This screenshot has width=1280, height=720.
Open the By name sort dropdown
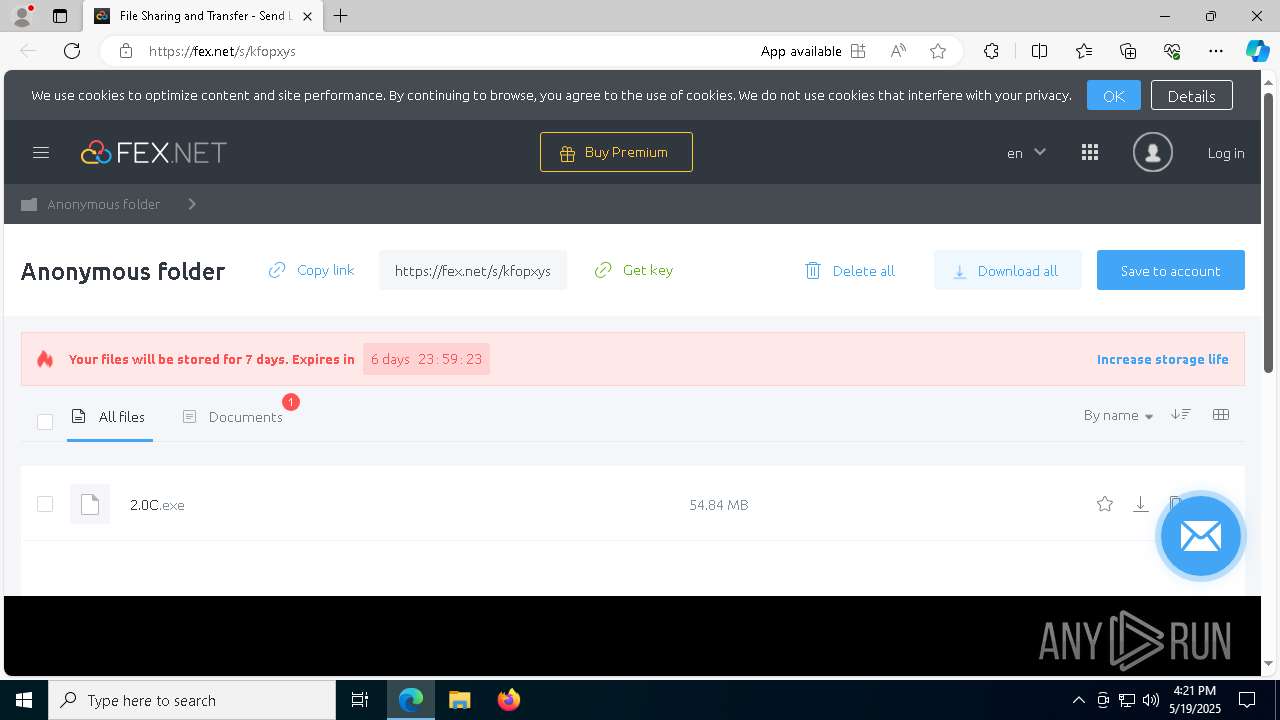coord(1118,415)
